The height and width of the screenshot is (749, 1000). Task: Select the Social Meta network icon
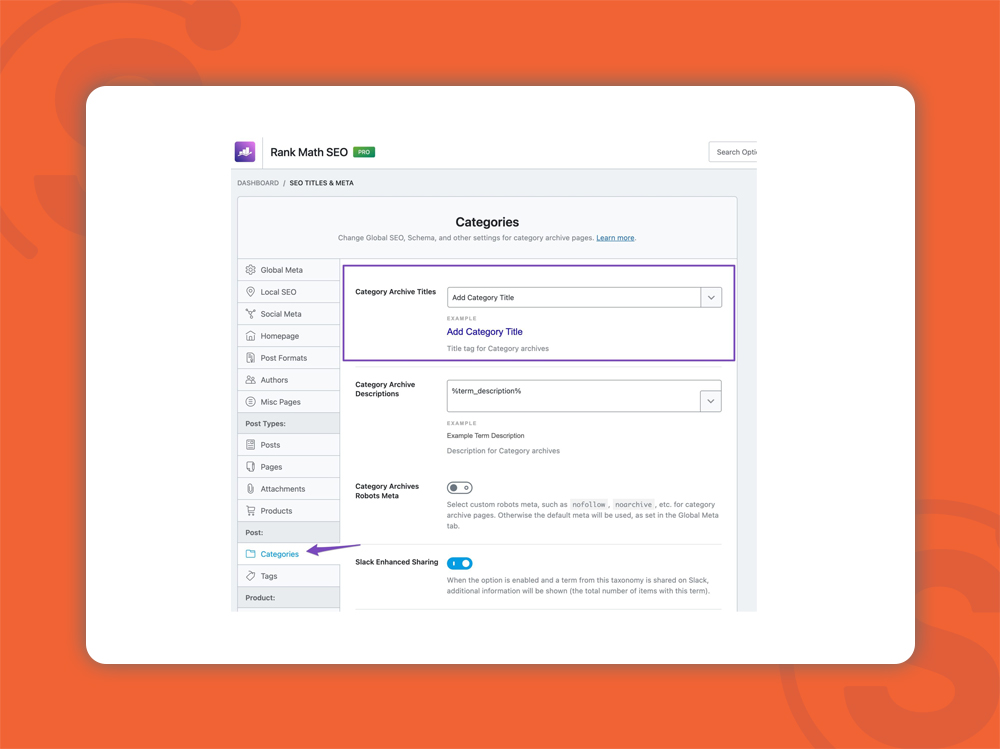[251, 314]
